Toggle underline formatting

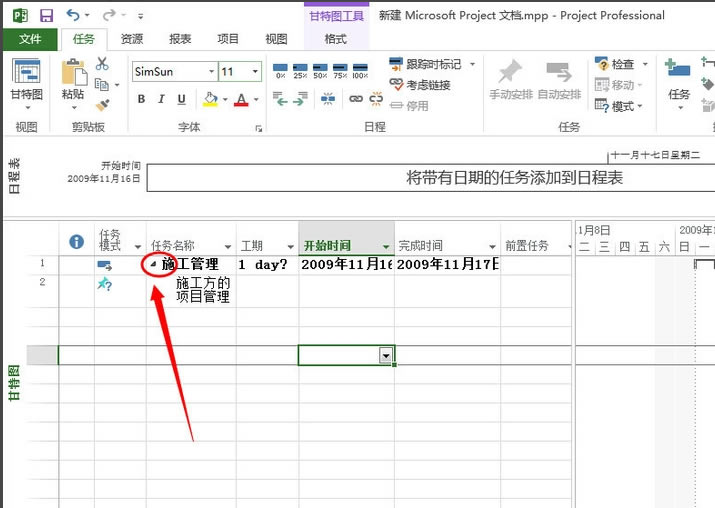[x=181, y=99]
